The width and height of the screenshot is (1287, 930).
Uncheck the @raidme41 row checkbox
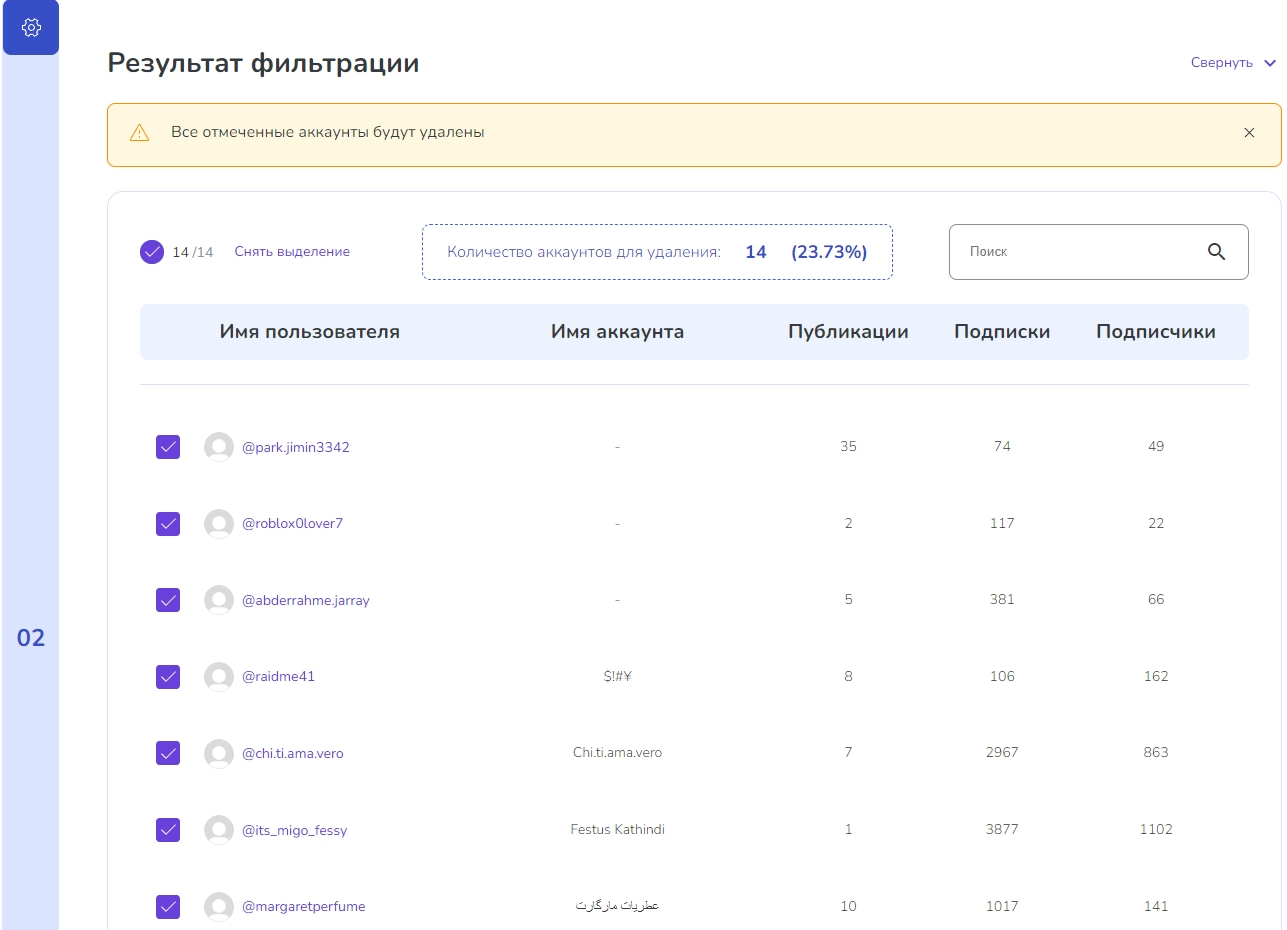click(x=168, y=677)
